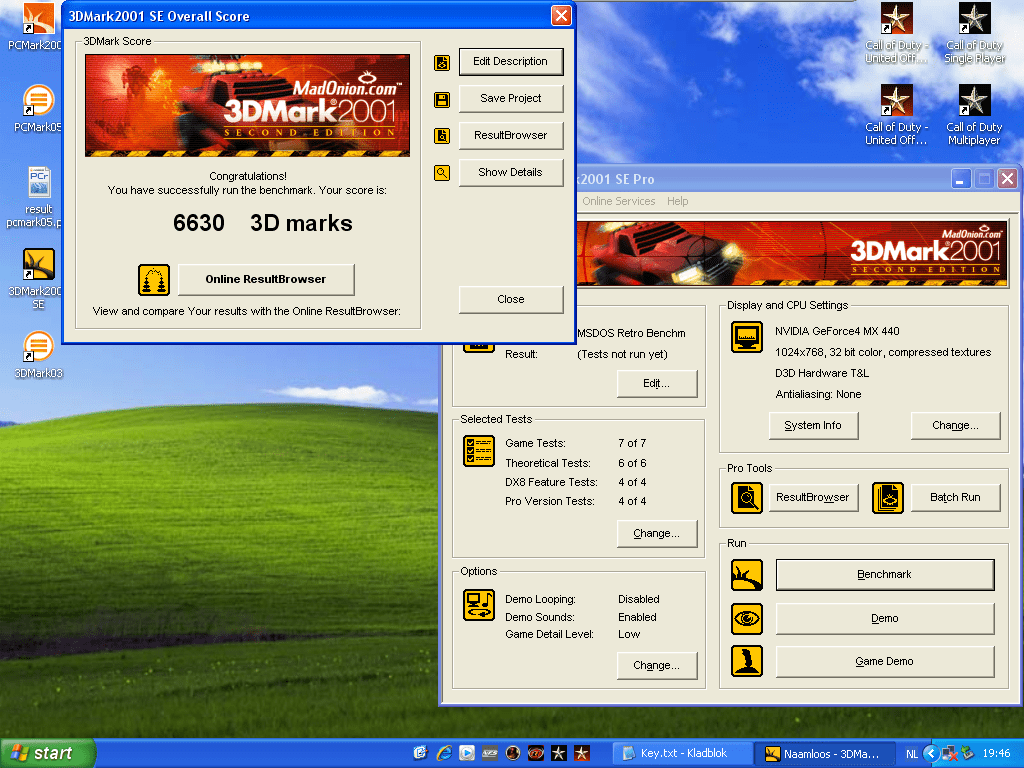Click the Display and CPU Settings monitor icon
This screenshot has width=1024, height=768.
tap(747, 337)
